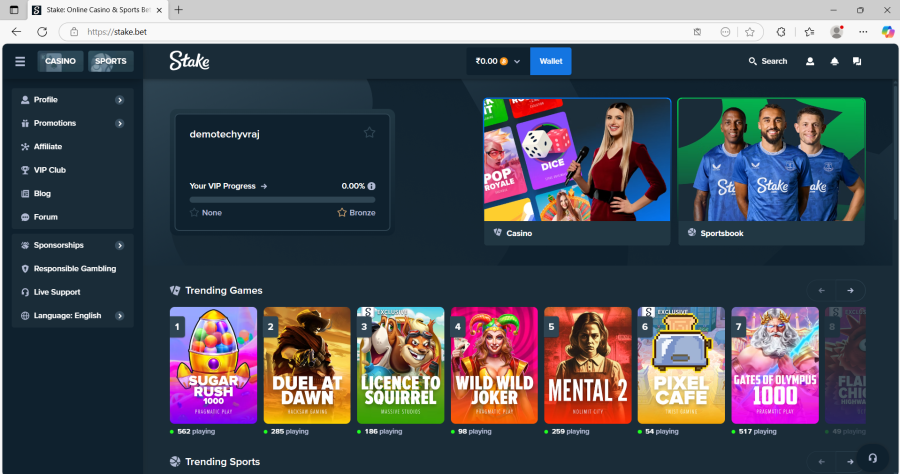This screenshot has height=474, width=900.
Task: Show next Trending Games with right arrow
Action: 851,291
